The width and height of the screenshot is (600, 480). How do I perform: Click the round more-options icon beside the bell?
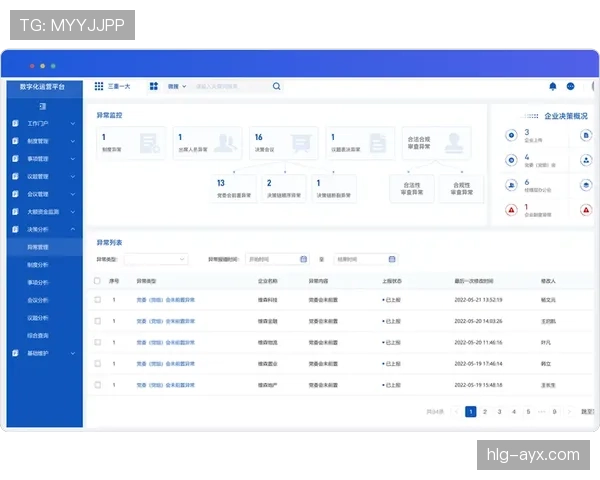(x=571, y=87)
